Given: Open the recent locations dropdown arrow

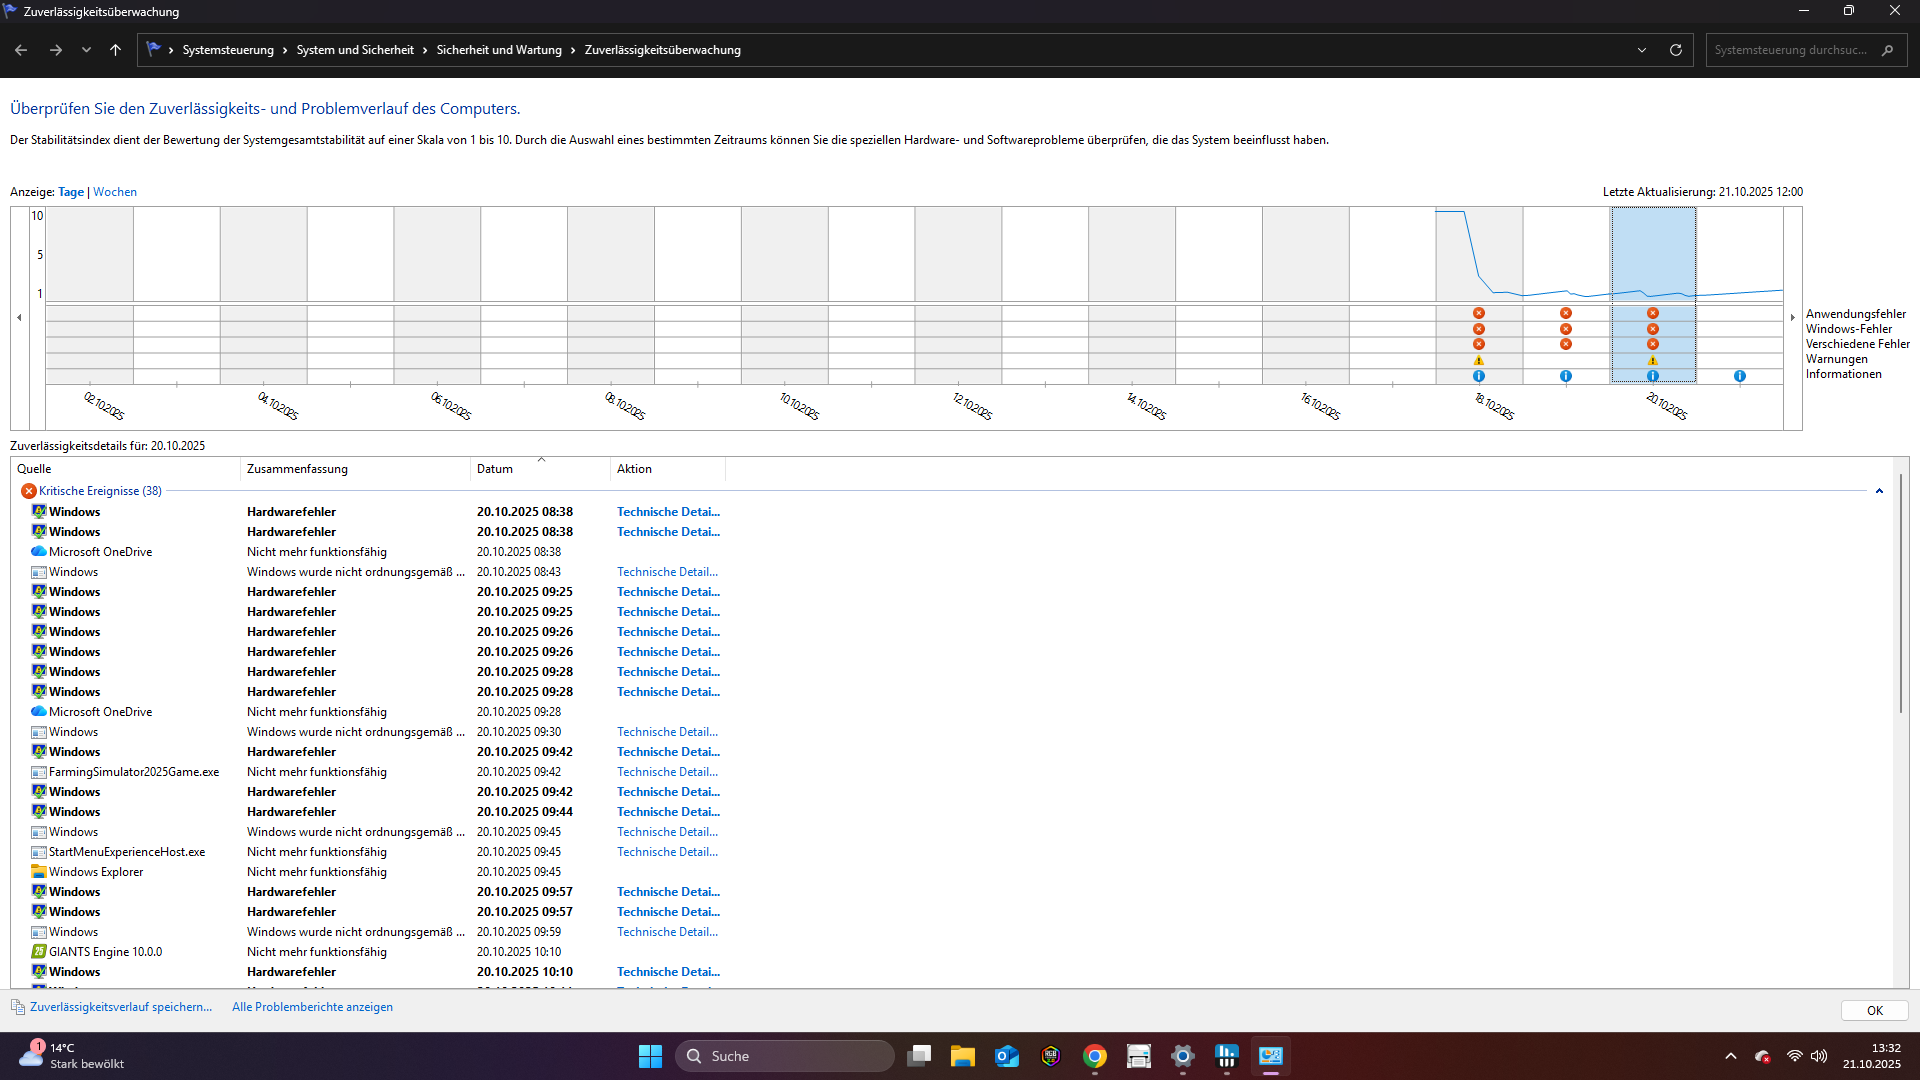Looking at the screenshot, I should 86,50.
